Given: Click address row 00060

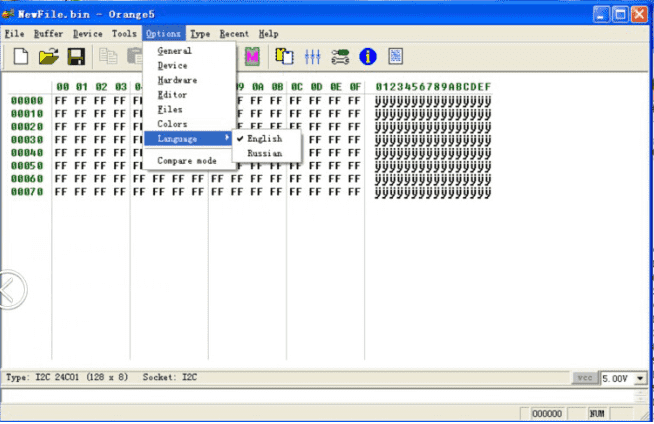Looking at the screenshot, I should click(x=27, y=178).
